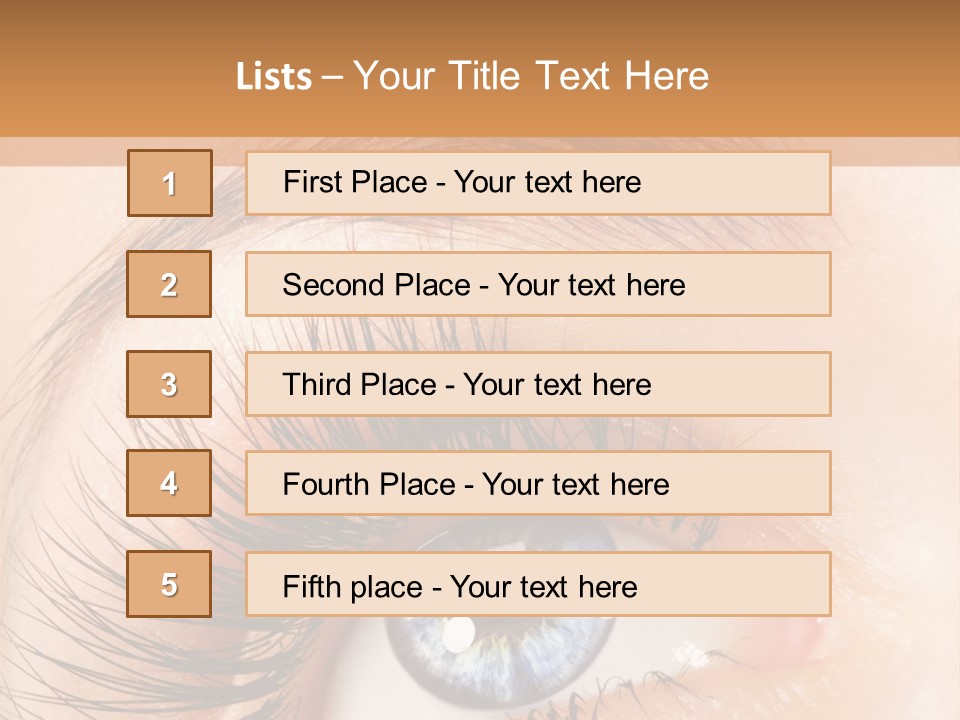The width and height of the screenshot is (960, 720).
Task: Pick the number 4 box
Action: click(x=169, y=483)
